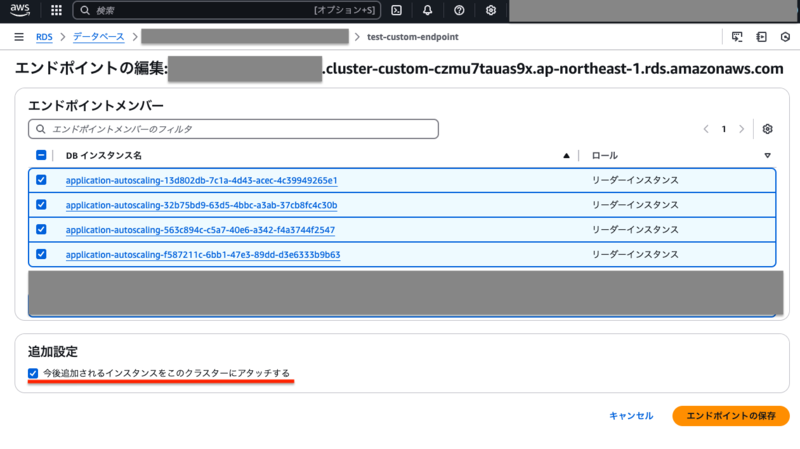Image resolution: width=800 pixels, height=449 pixels.
Task: Open the notifications bell
Action: 428,10
